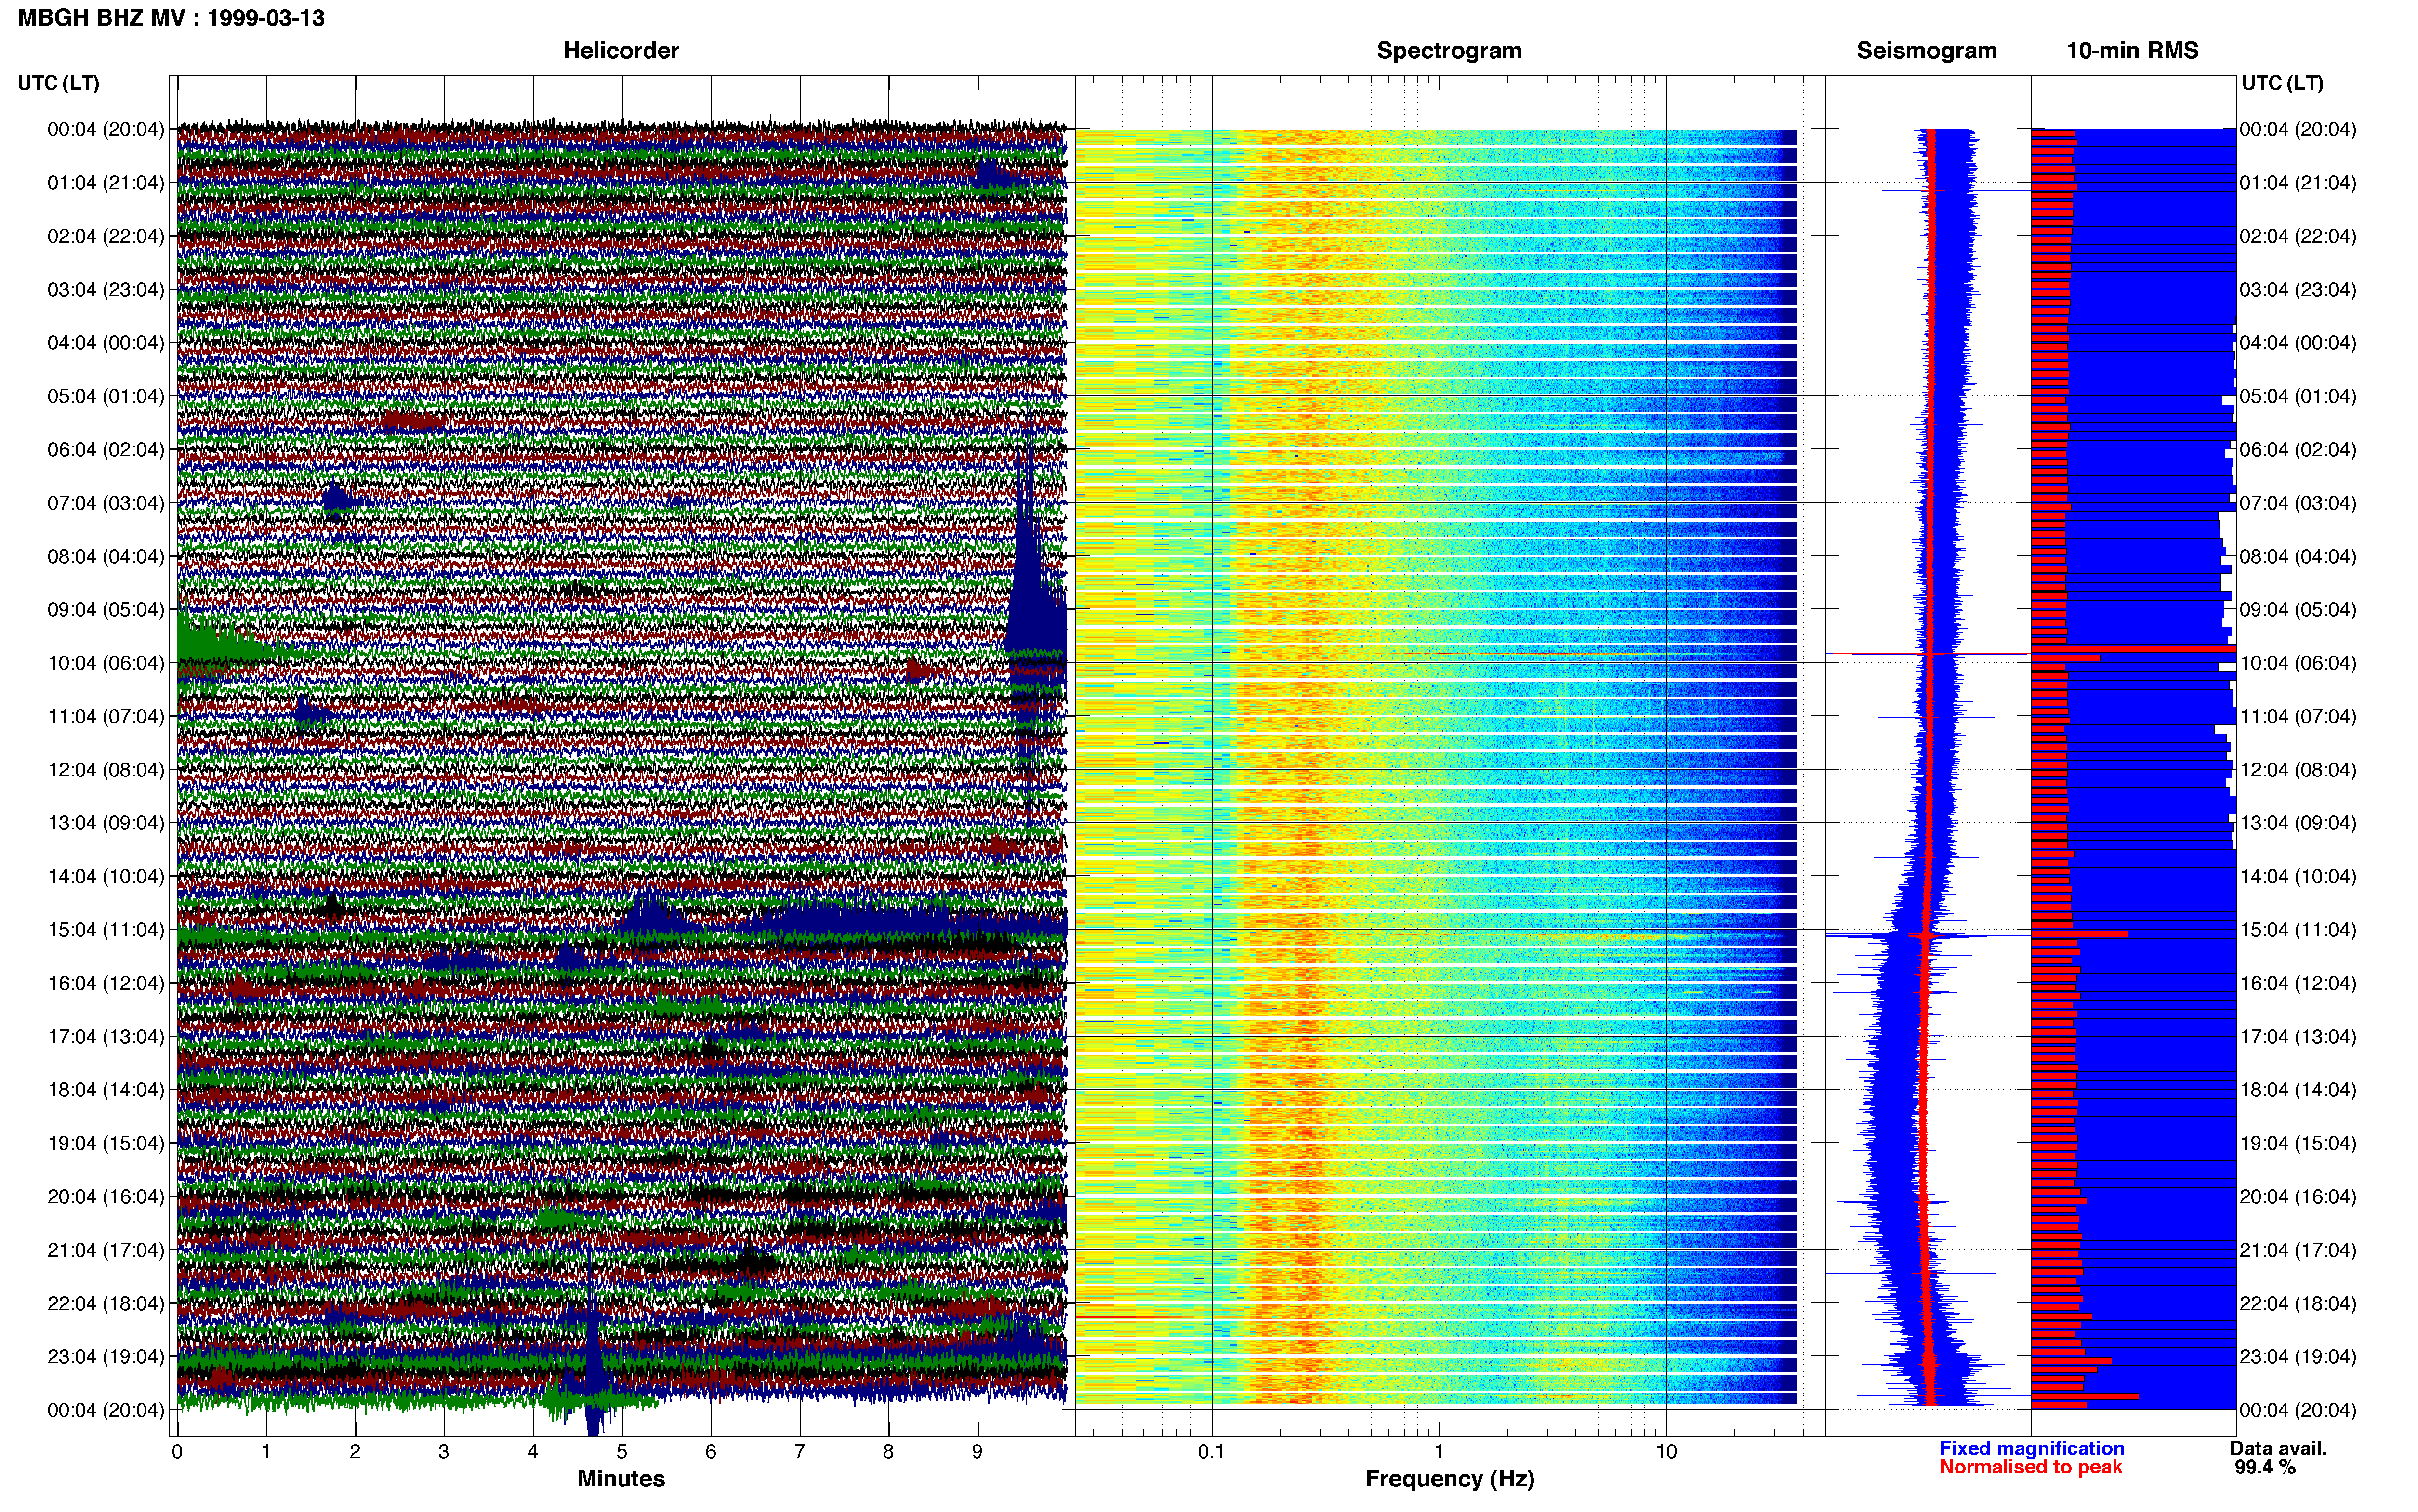This screenshot has height=1512, width=2418.
Task: Click left time label '01:04 (21:04)'
Action: click(x=106, y=183)
